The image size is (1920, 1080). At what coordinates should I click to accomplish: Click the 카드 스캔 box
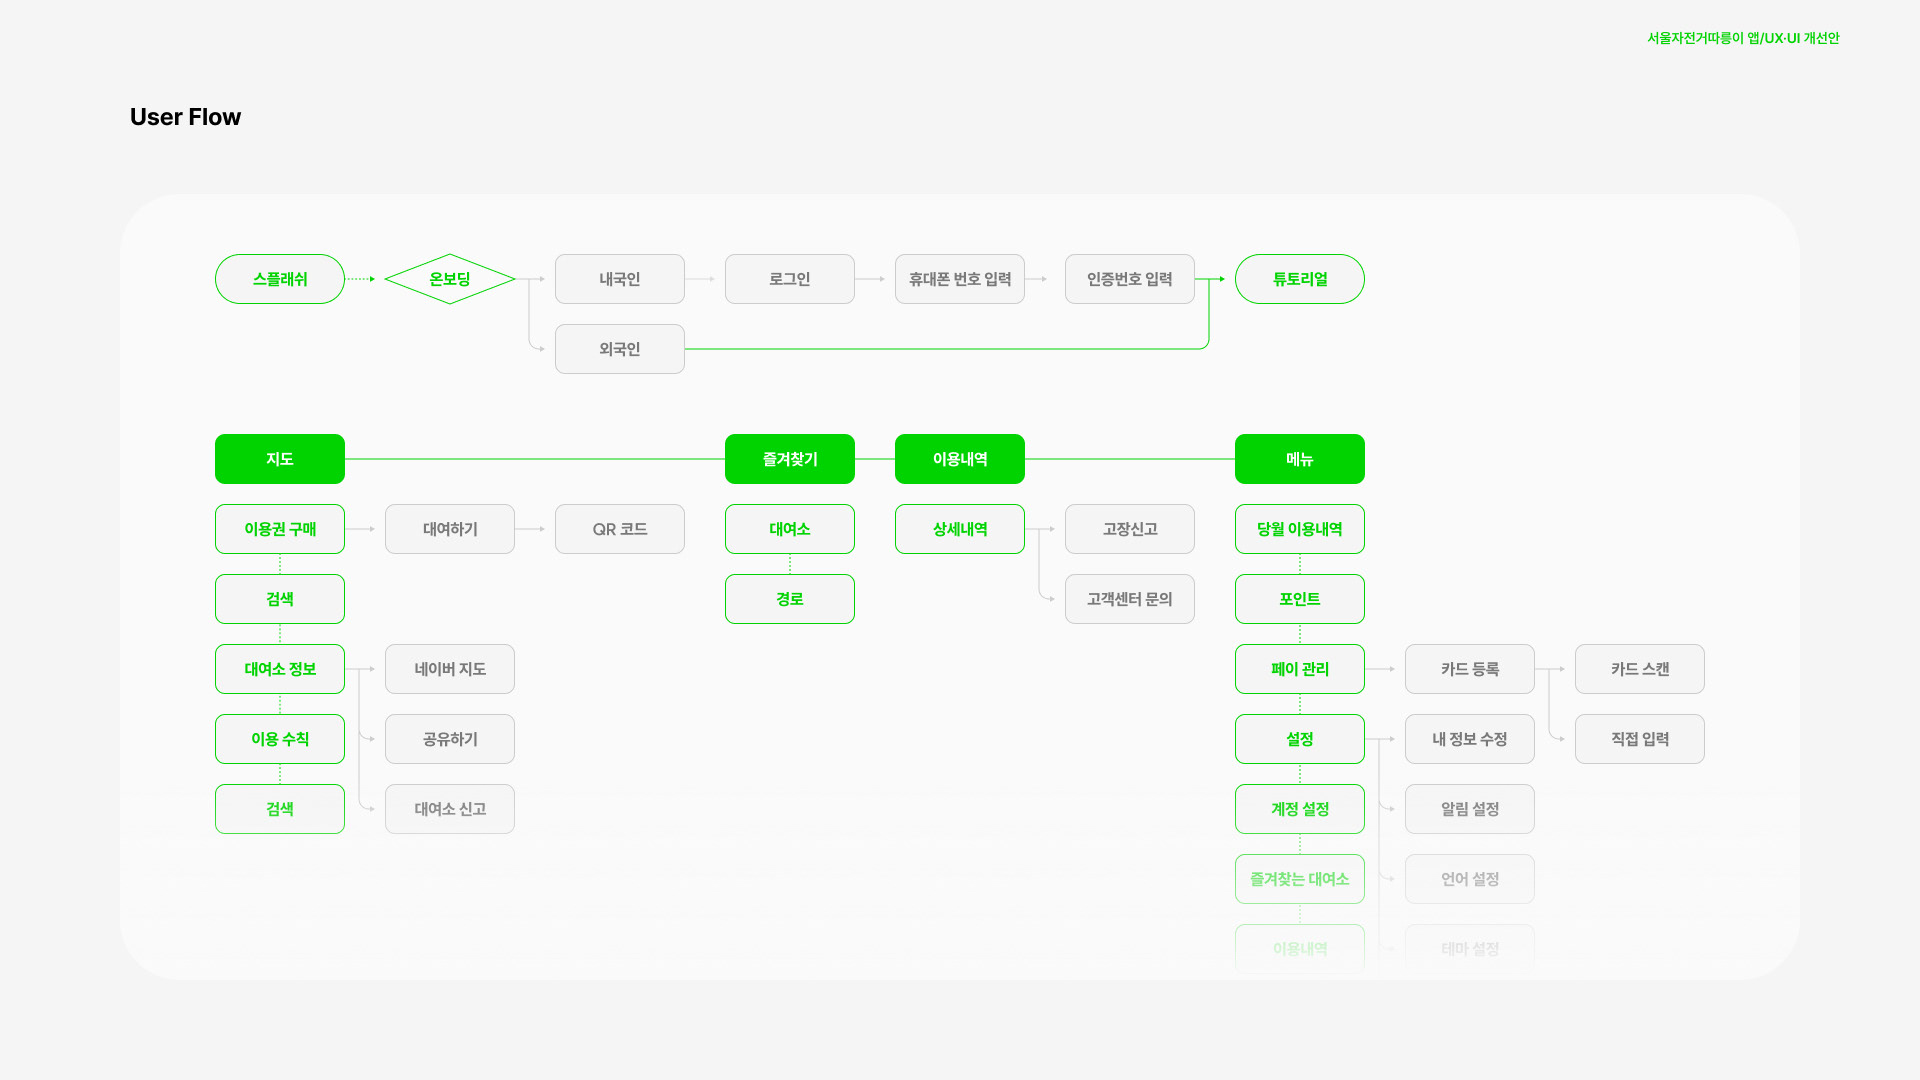[x=1640, y=669]
